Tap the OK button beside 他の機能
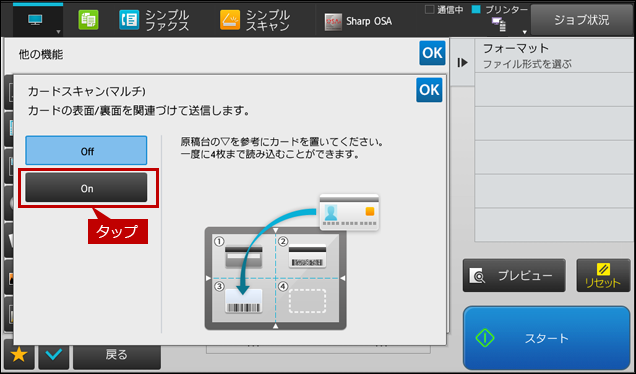The width and height of the screenshot is (636, 374). (432, 53)
